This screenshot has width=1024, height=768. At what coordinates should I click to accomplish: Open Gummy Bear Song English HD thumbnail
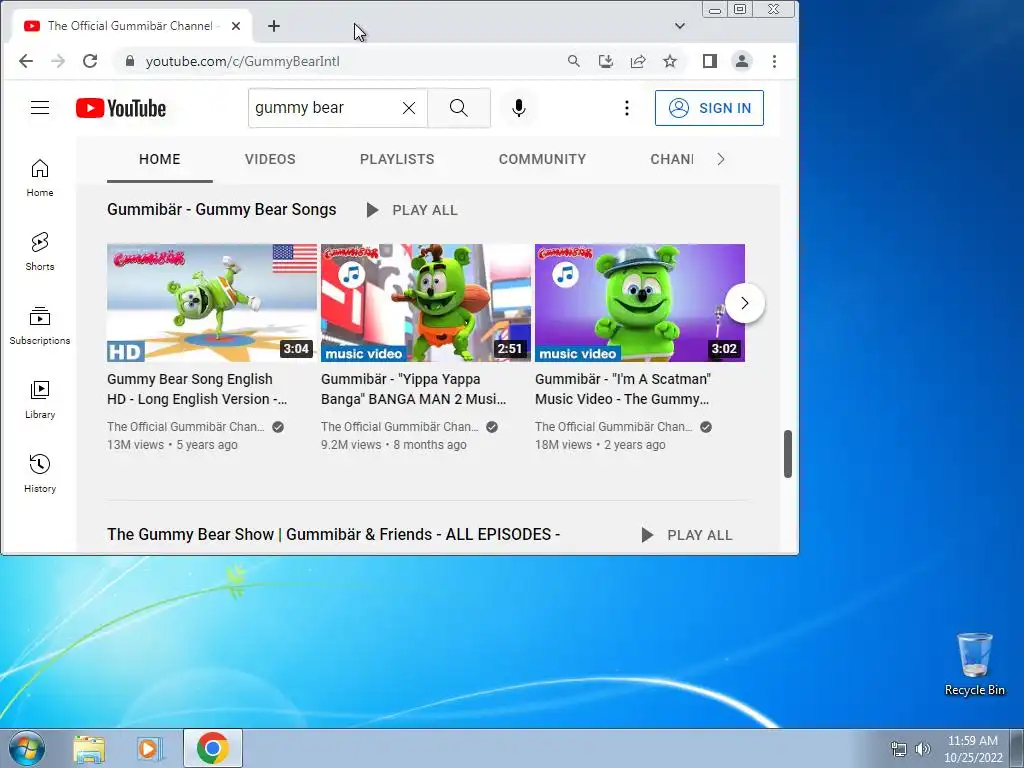212,303
